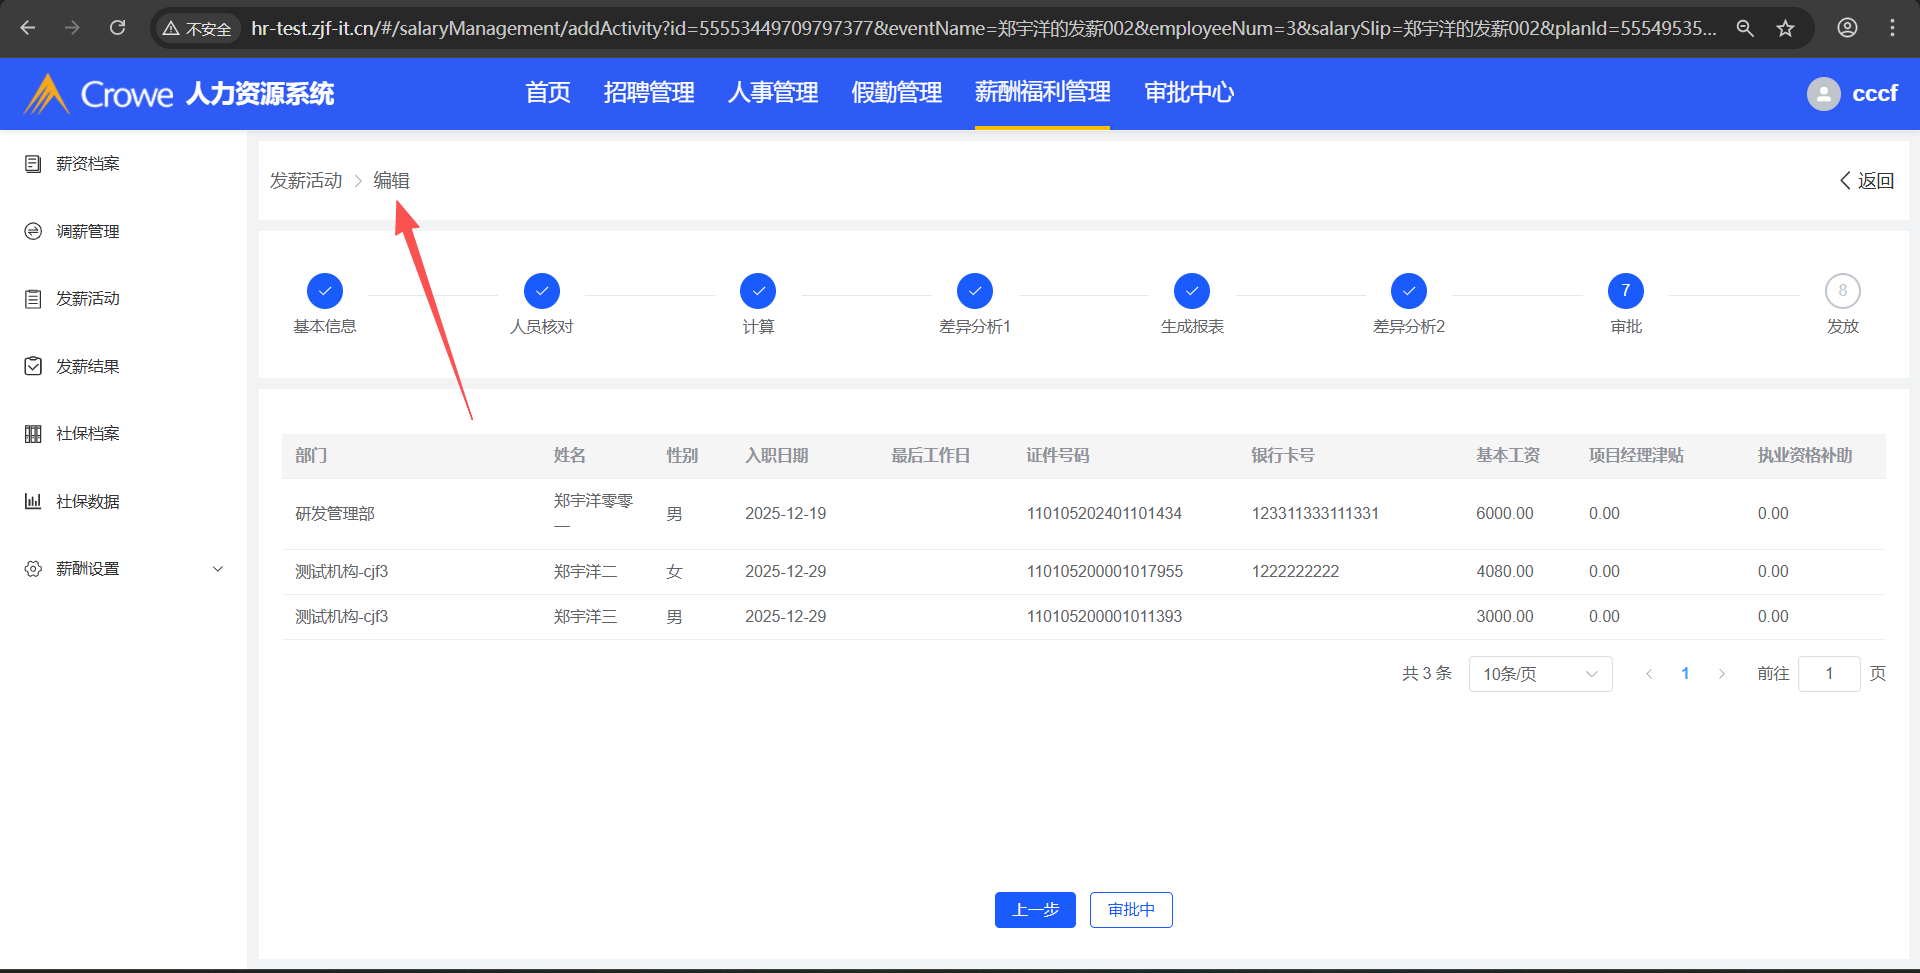Open the 10条/页 page size dropdown
This screenshot has height=973, width=1920.
tap(1539, 674)
